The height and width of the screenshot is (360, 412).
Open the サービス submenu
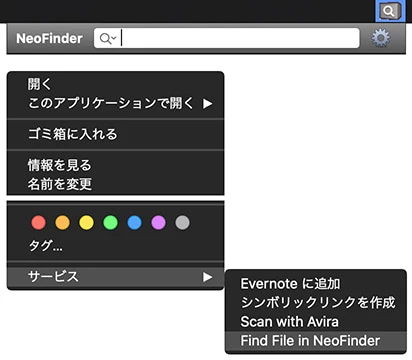[115, 277]
